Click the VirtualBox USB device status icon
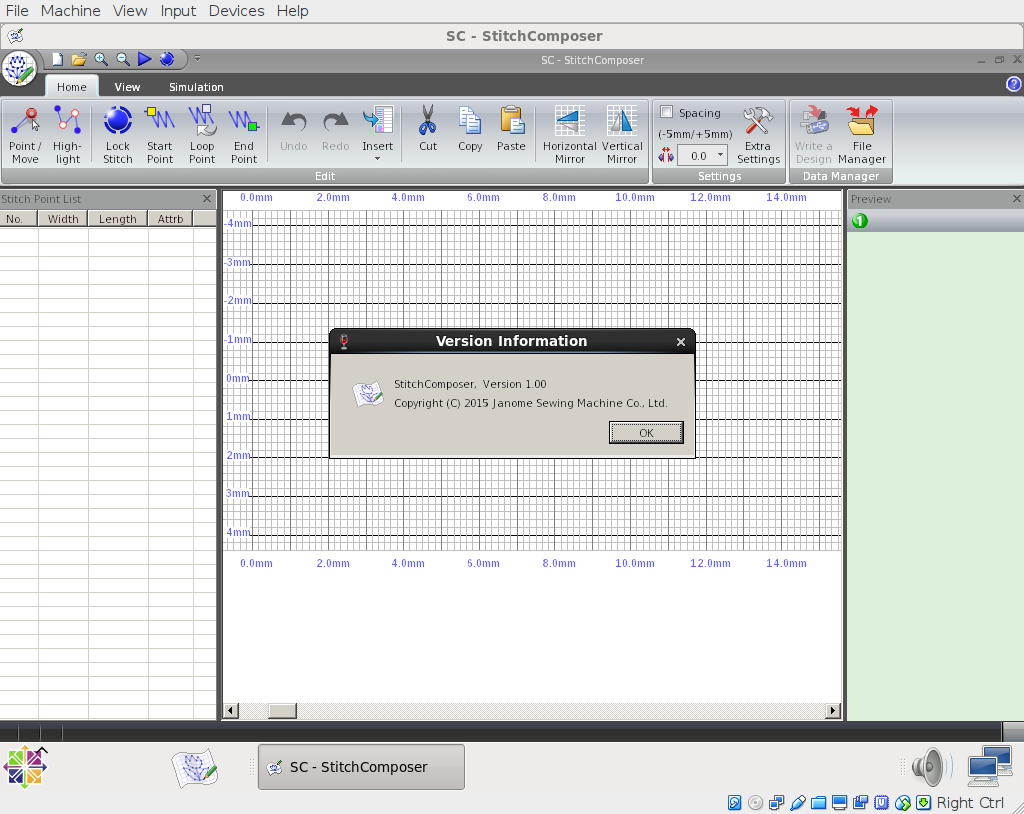This screenshot has height=814, width=1024. 797,803
